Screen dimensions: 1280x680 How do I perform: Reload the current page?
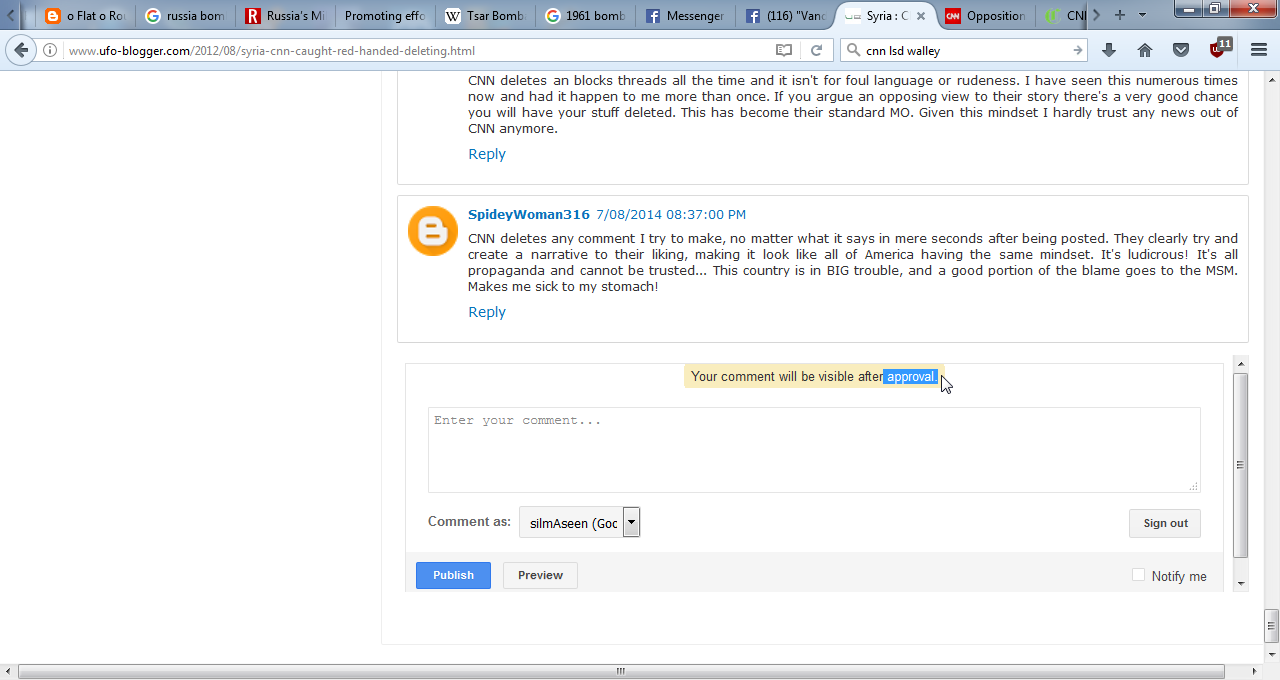[816, 50]
